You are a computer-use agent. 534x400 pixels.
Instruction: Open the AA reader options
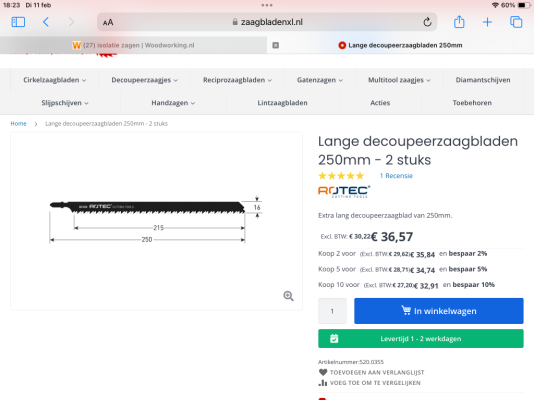point(108,22)
